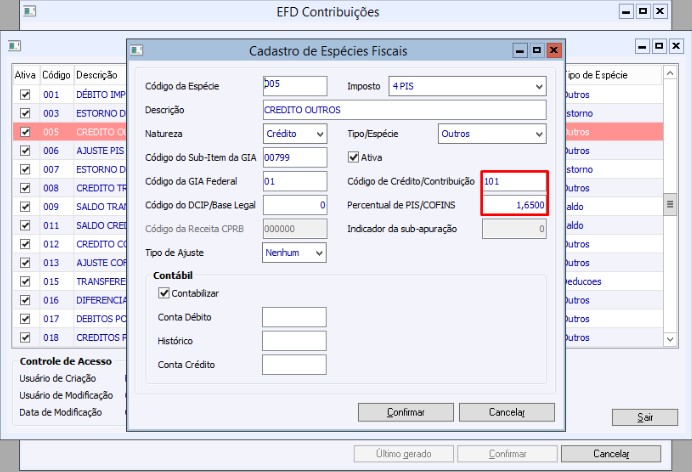Open the Imposto dropdown

pyautogui.click(x=539, y=86)
